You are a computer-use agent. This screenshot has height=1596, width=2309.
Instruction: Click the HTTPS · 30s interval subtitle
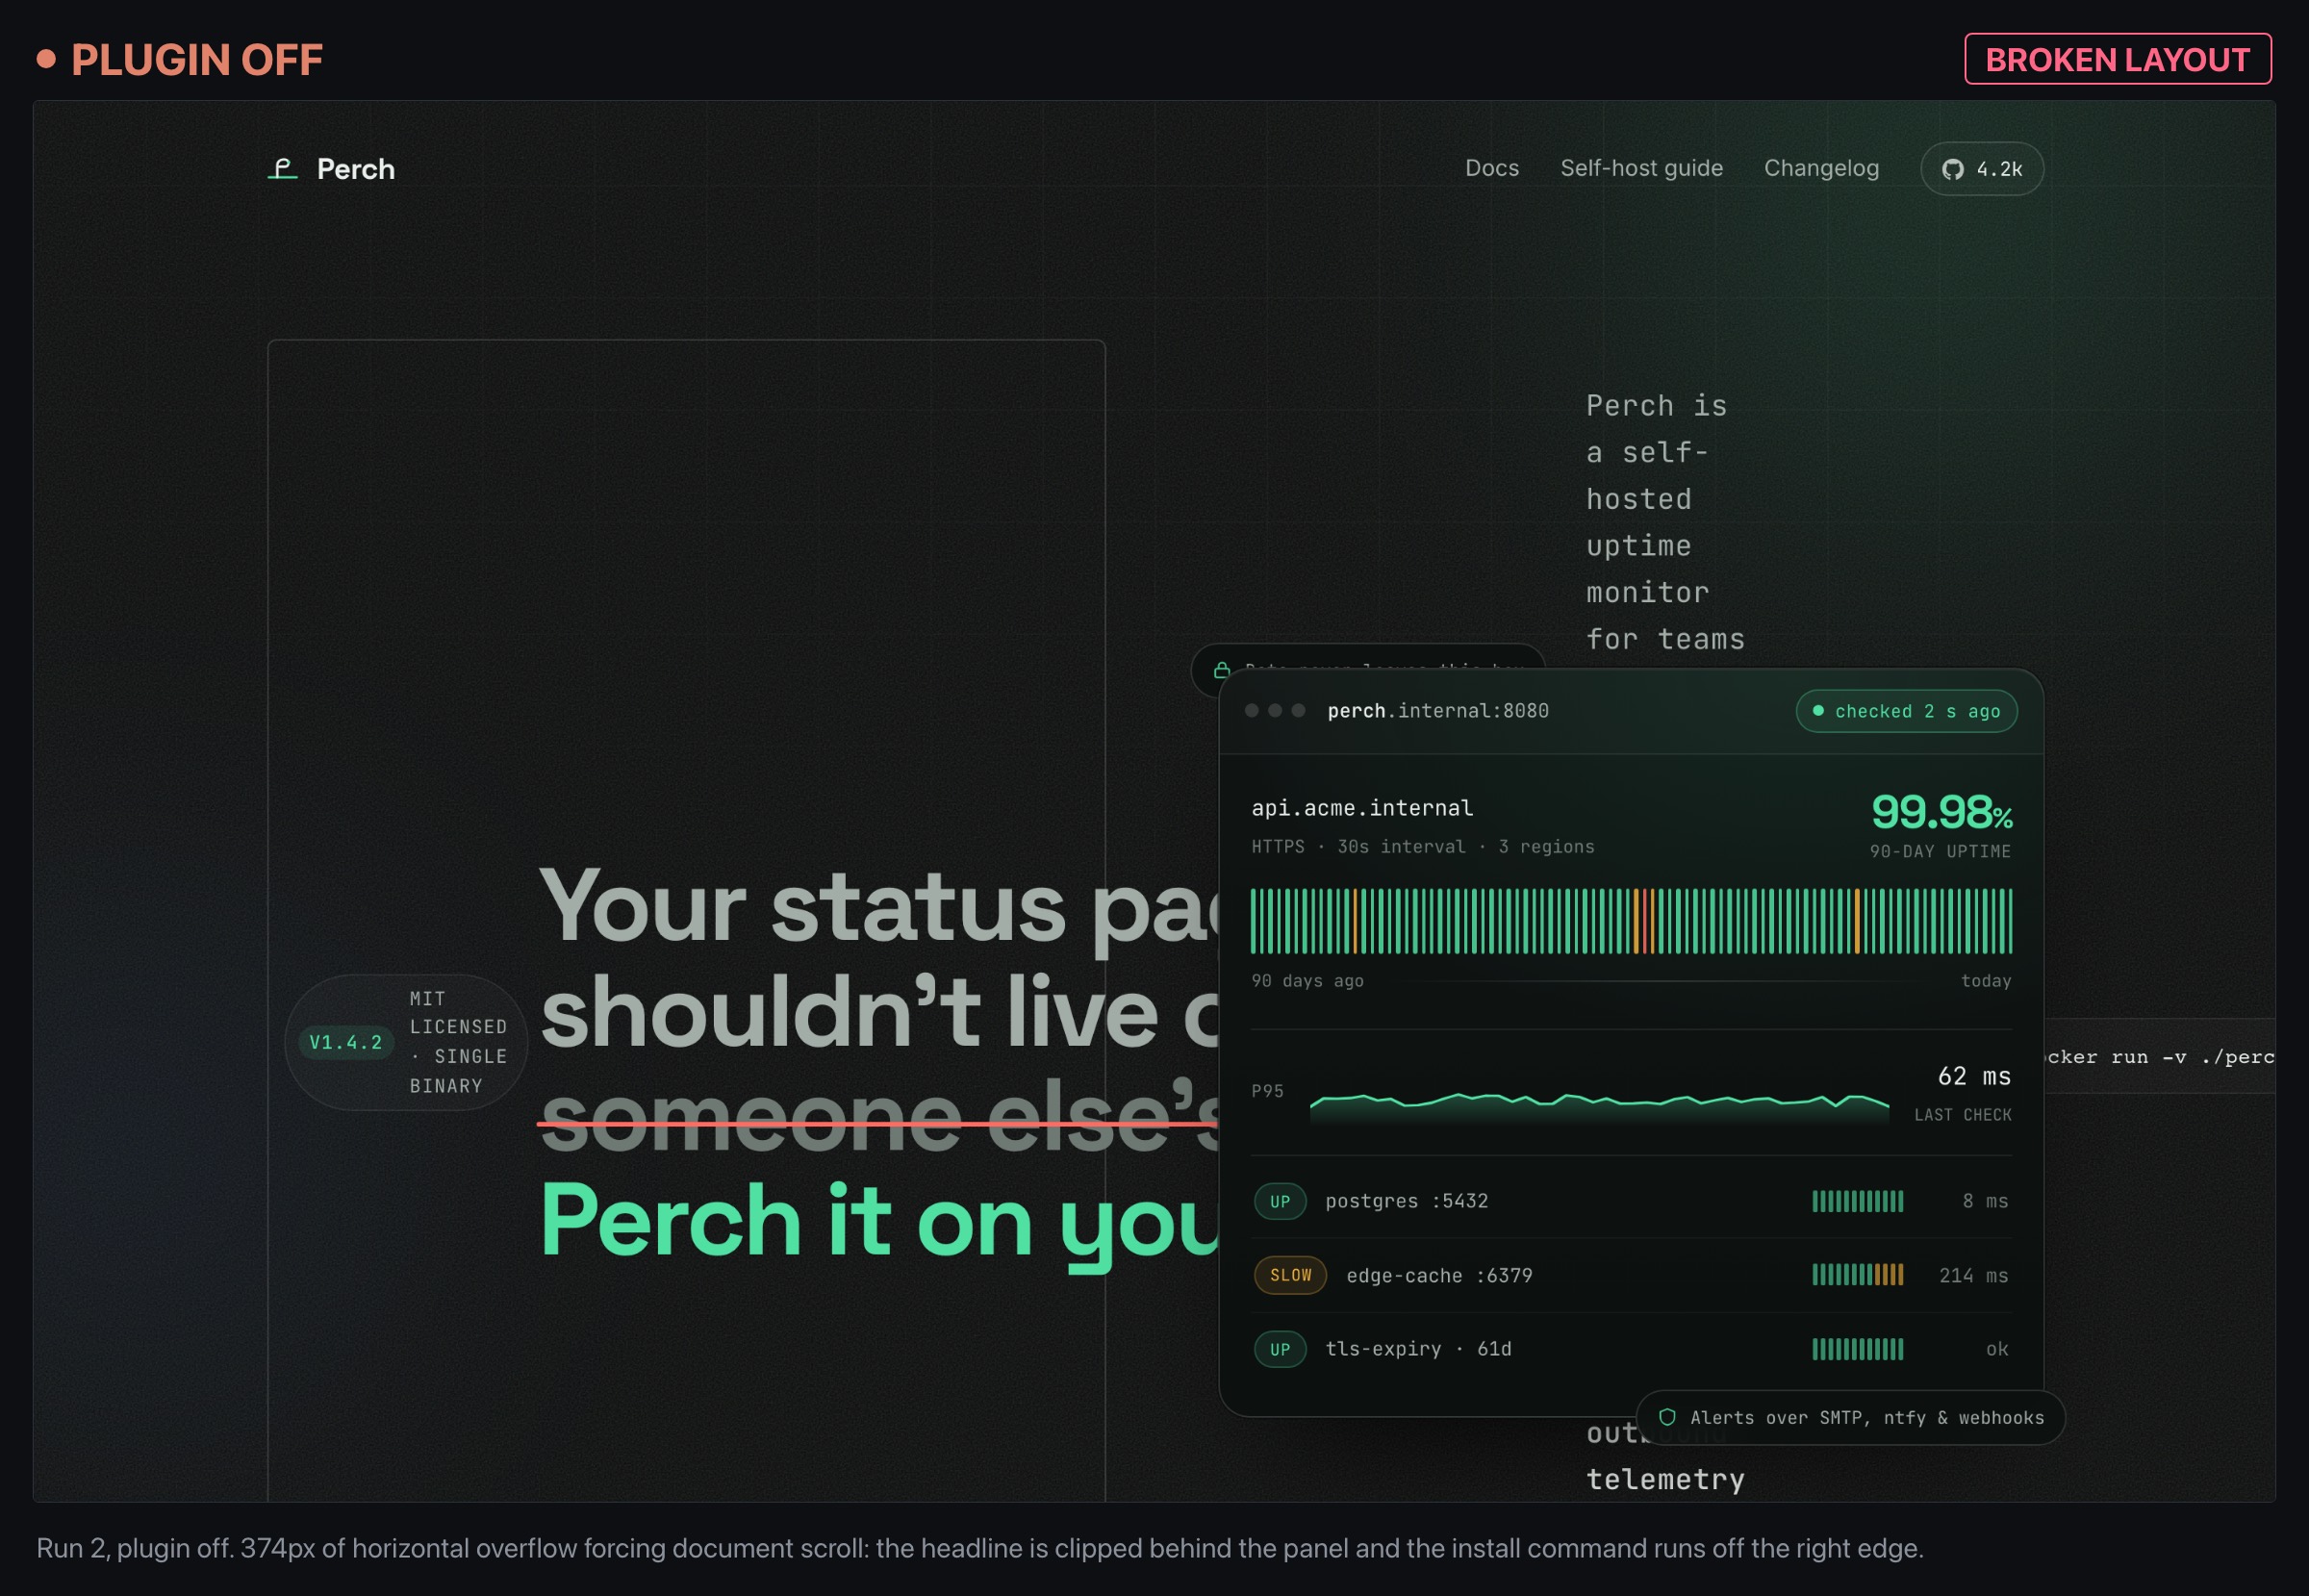pos(1423,846)
